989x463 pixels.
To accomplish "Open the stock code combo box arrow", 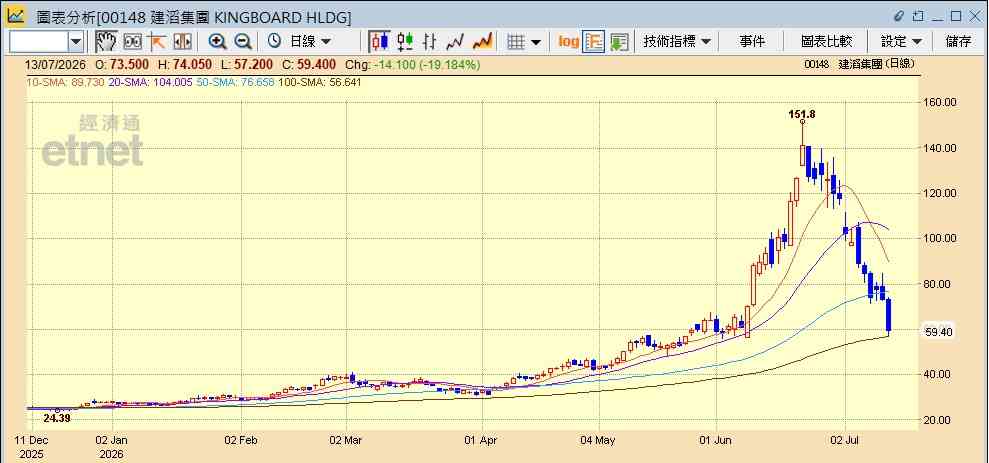I will [x=76, y=42].
